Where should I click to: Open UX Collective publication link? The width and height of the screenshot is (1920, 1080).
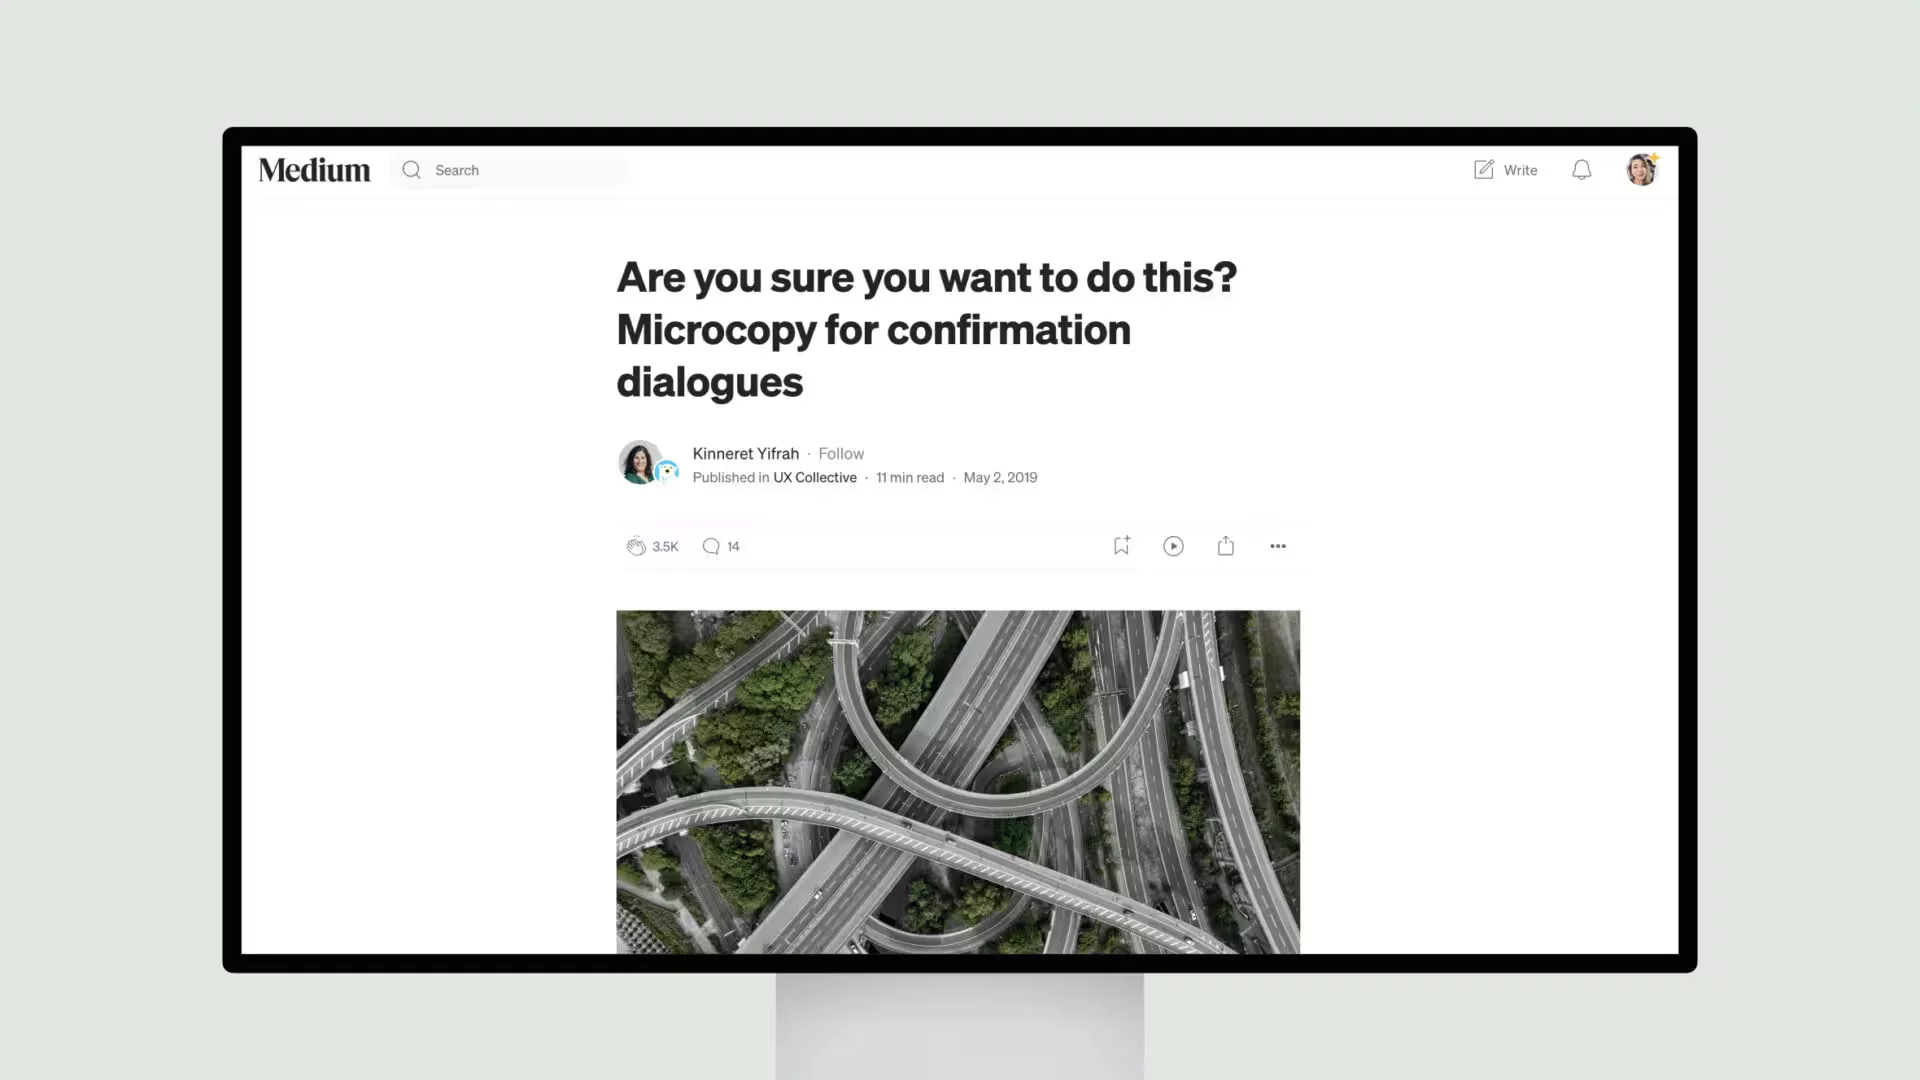coord(814,477)
